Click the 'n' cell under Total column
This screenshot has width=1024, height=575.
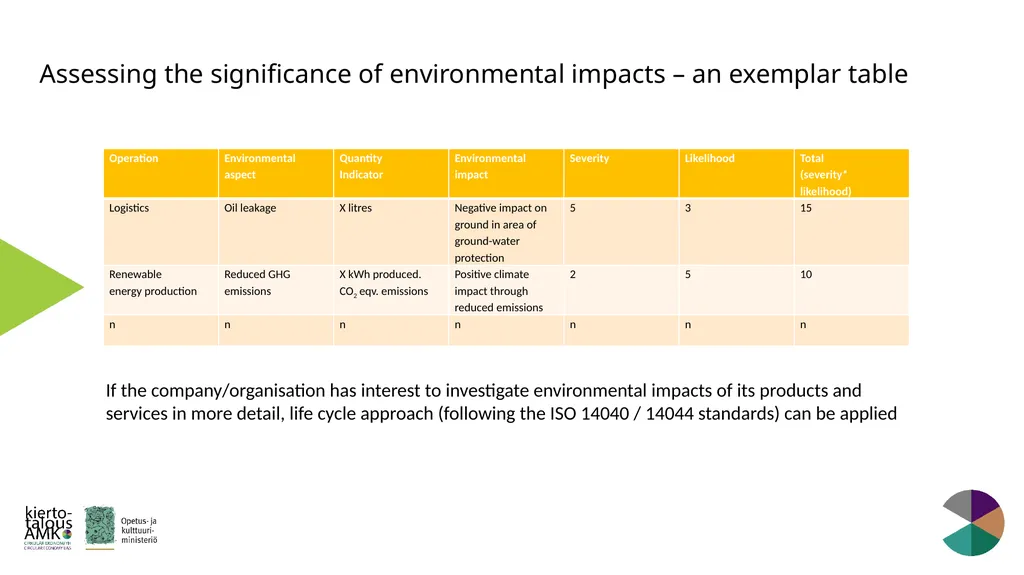pyautogui.click(x=852, y=330)
